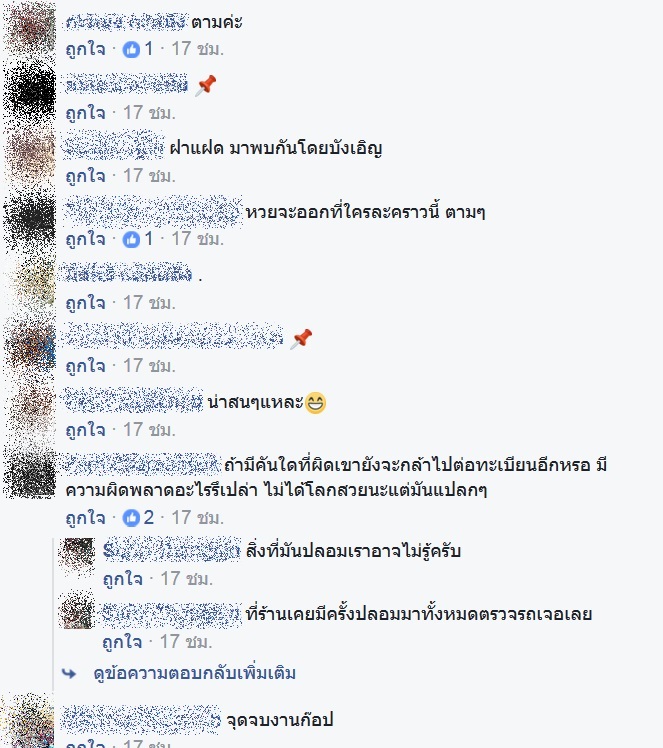Image resolution: width=663 pixels, height=748 pixels.
Task: Click the second red pushpin emoji comment
Action: (301, 339)
